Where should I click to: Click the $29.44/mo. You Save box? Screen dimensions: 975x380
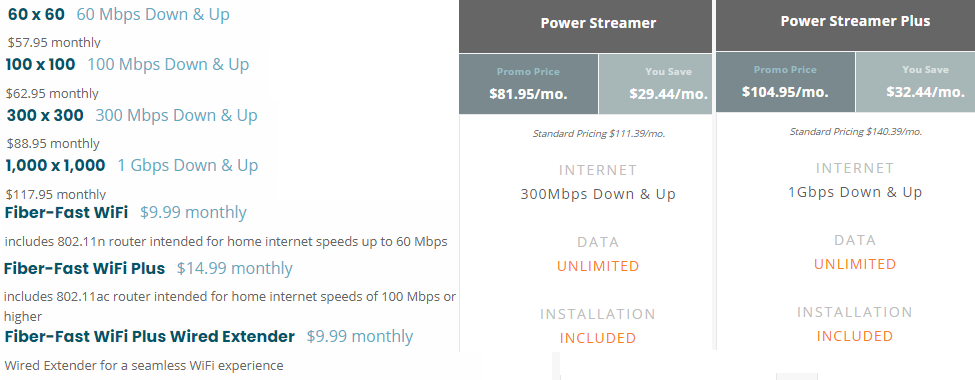pyautogui.click(x=655, y=84)
